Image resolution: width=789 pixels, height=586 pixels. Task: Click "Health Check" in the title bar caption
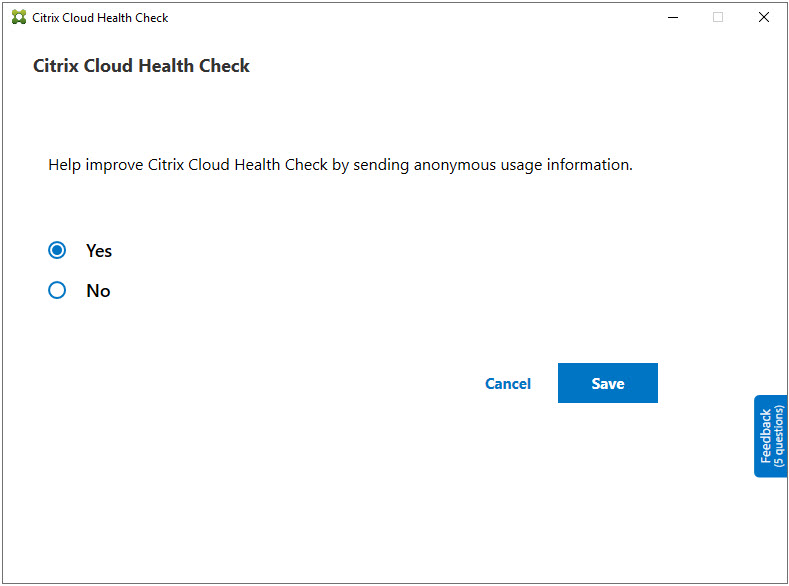(132, 18)
